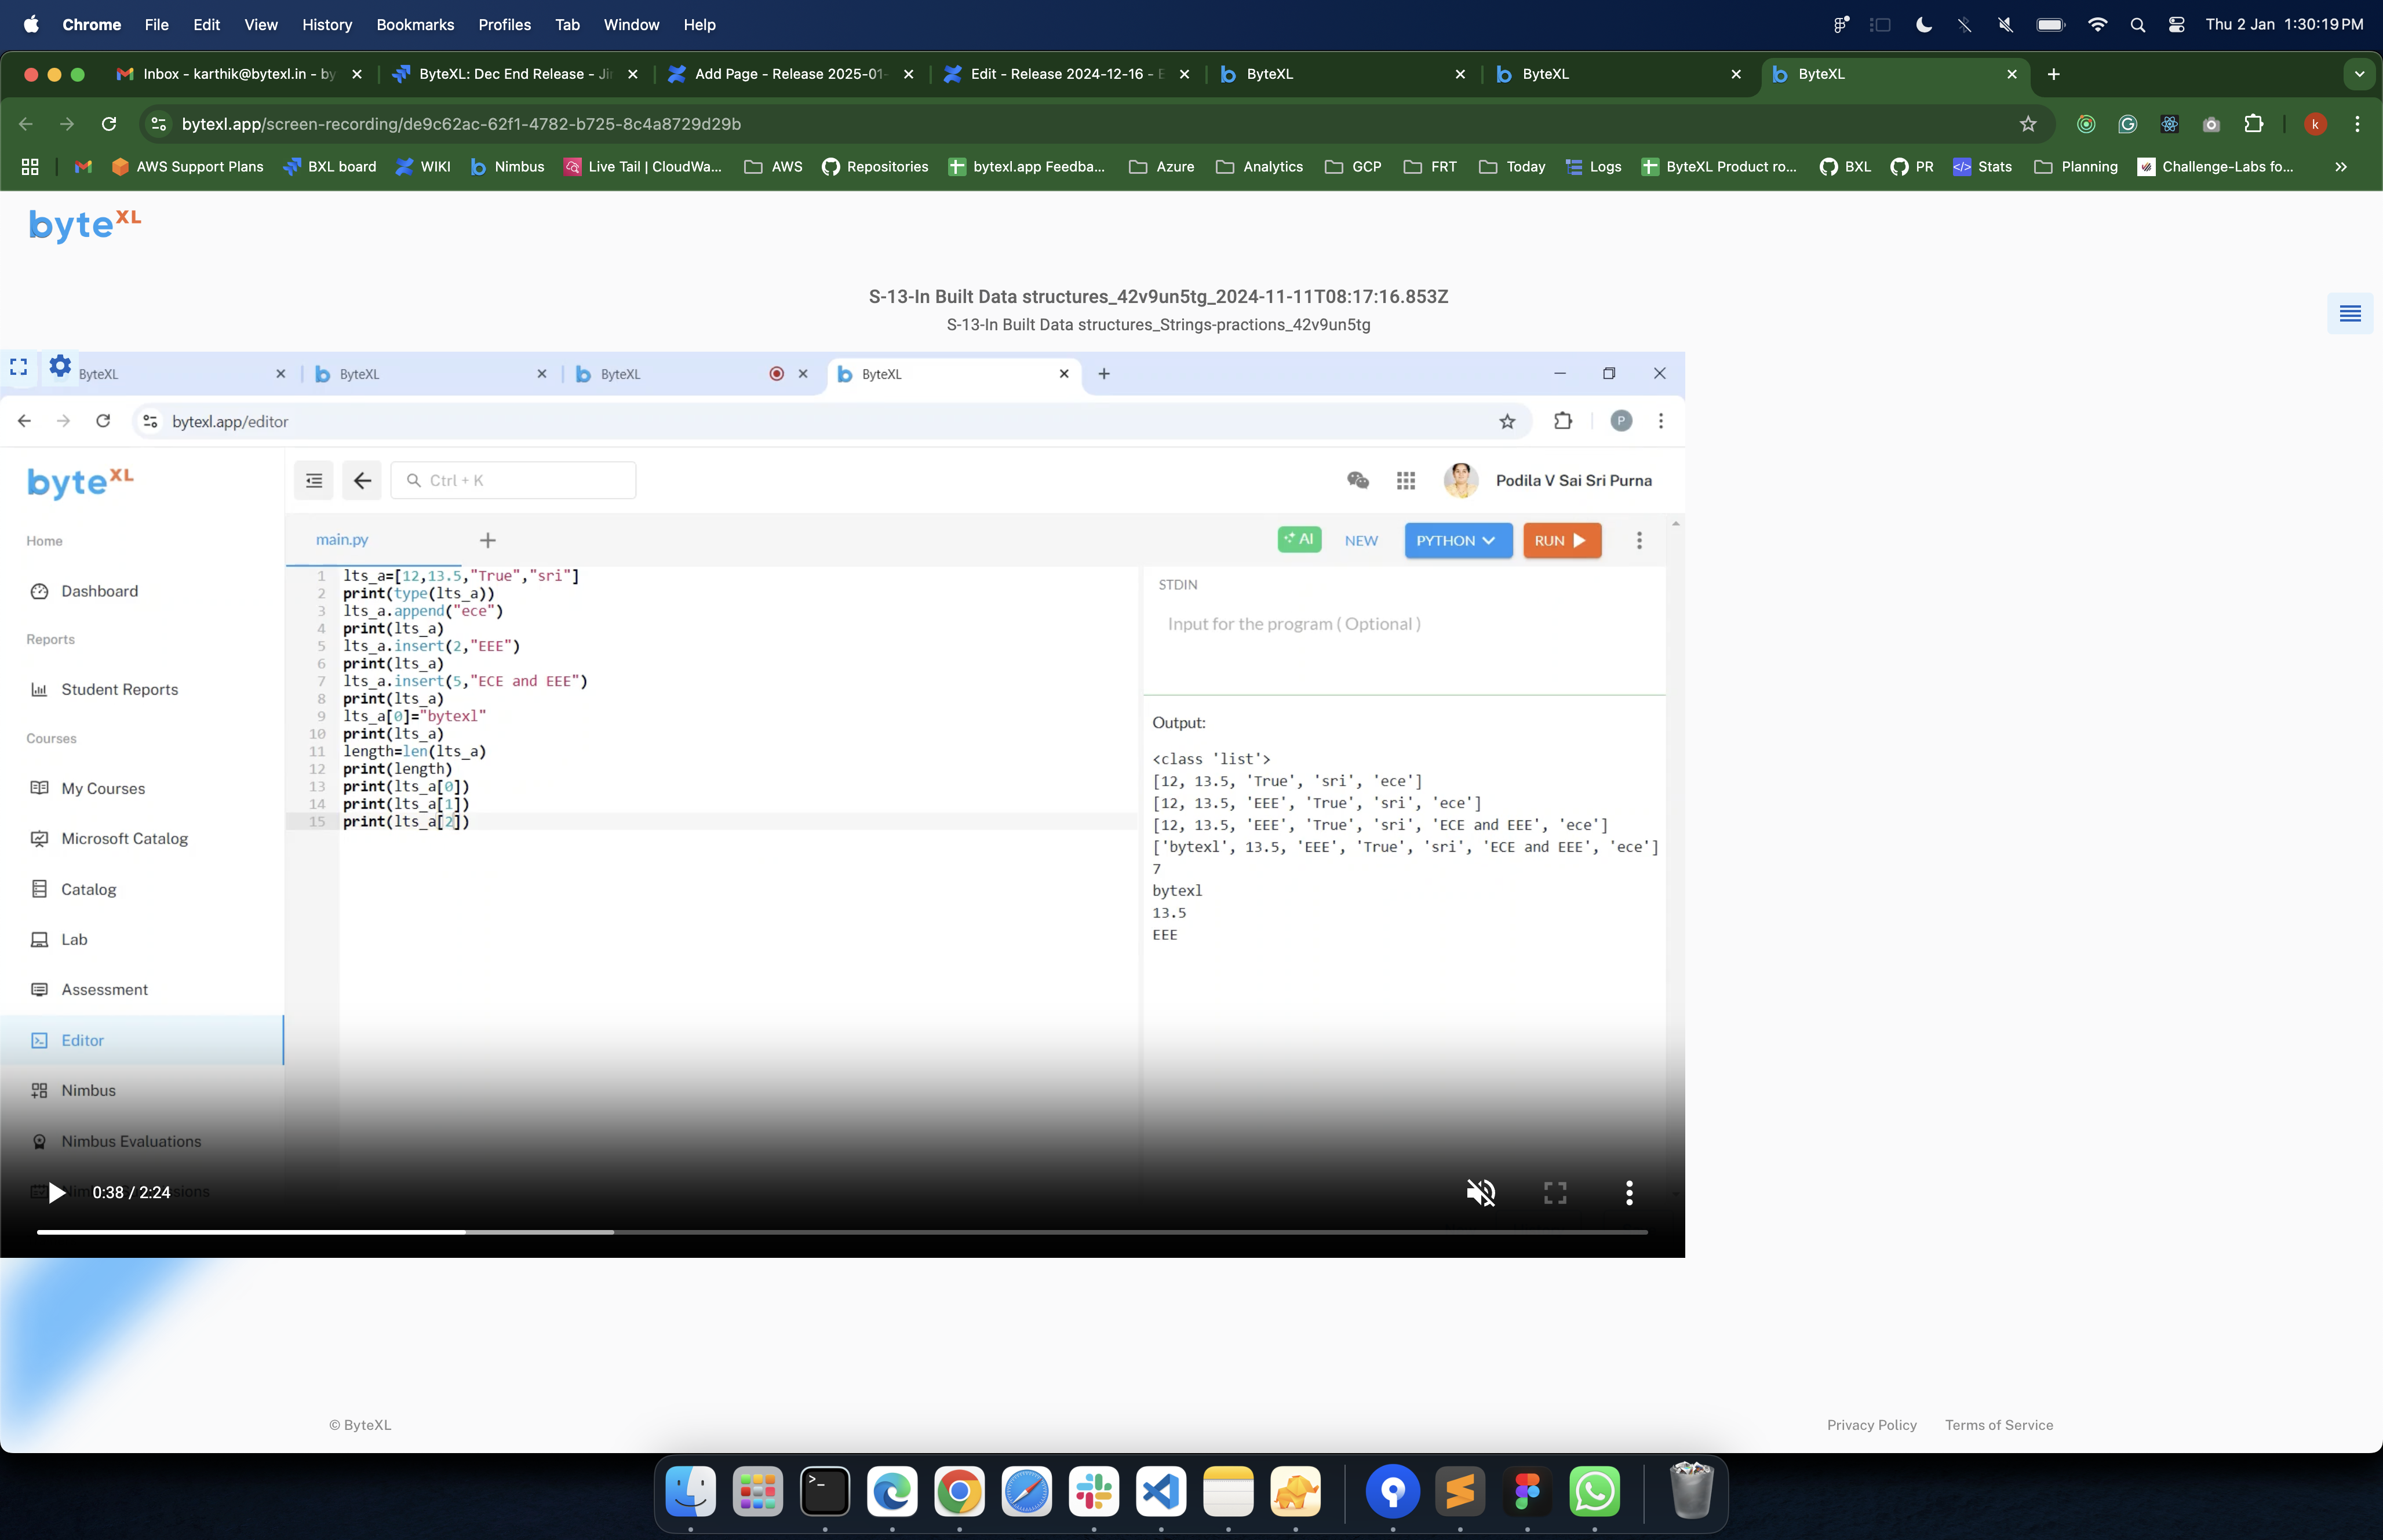
Task: Click the address bar URL
Action: pyautogui.click(x=461, y=124)
